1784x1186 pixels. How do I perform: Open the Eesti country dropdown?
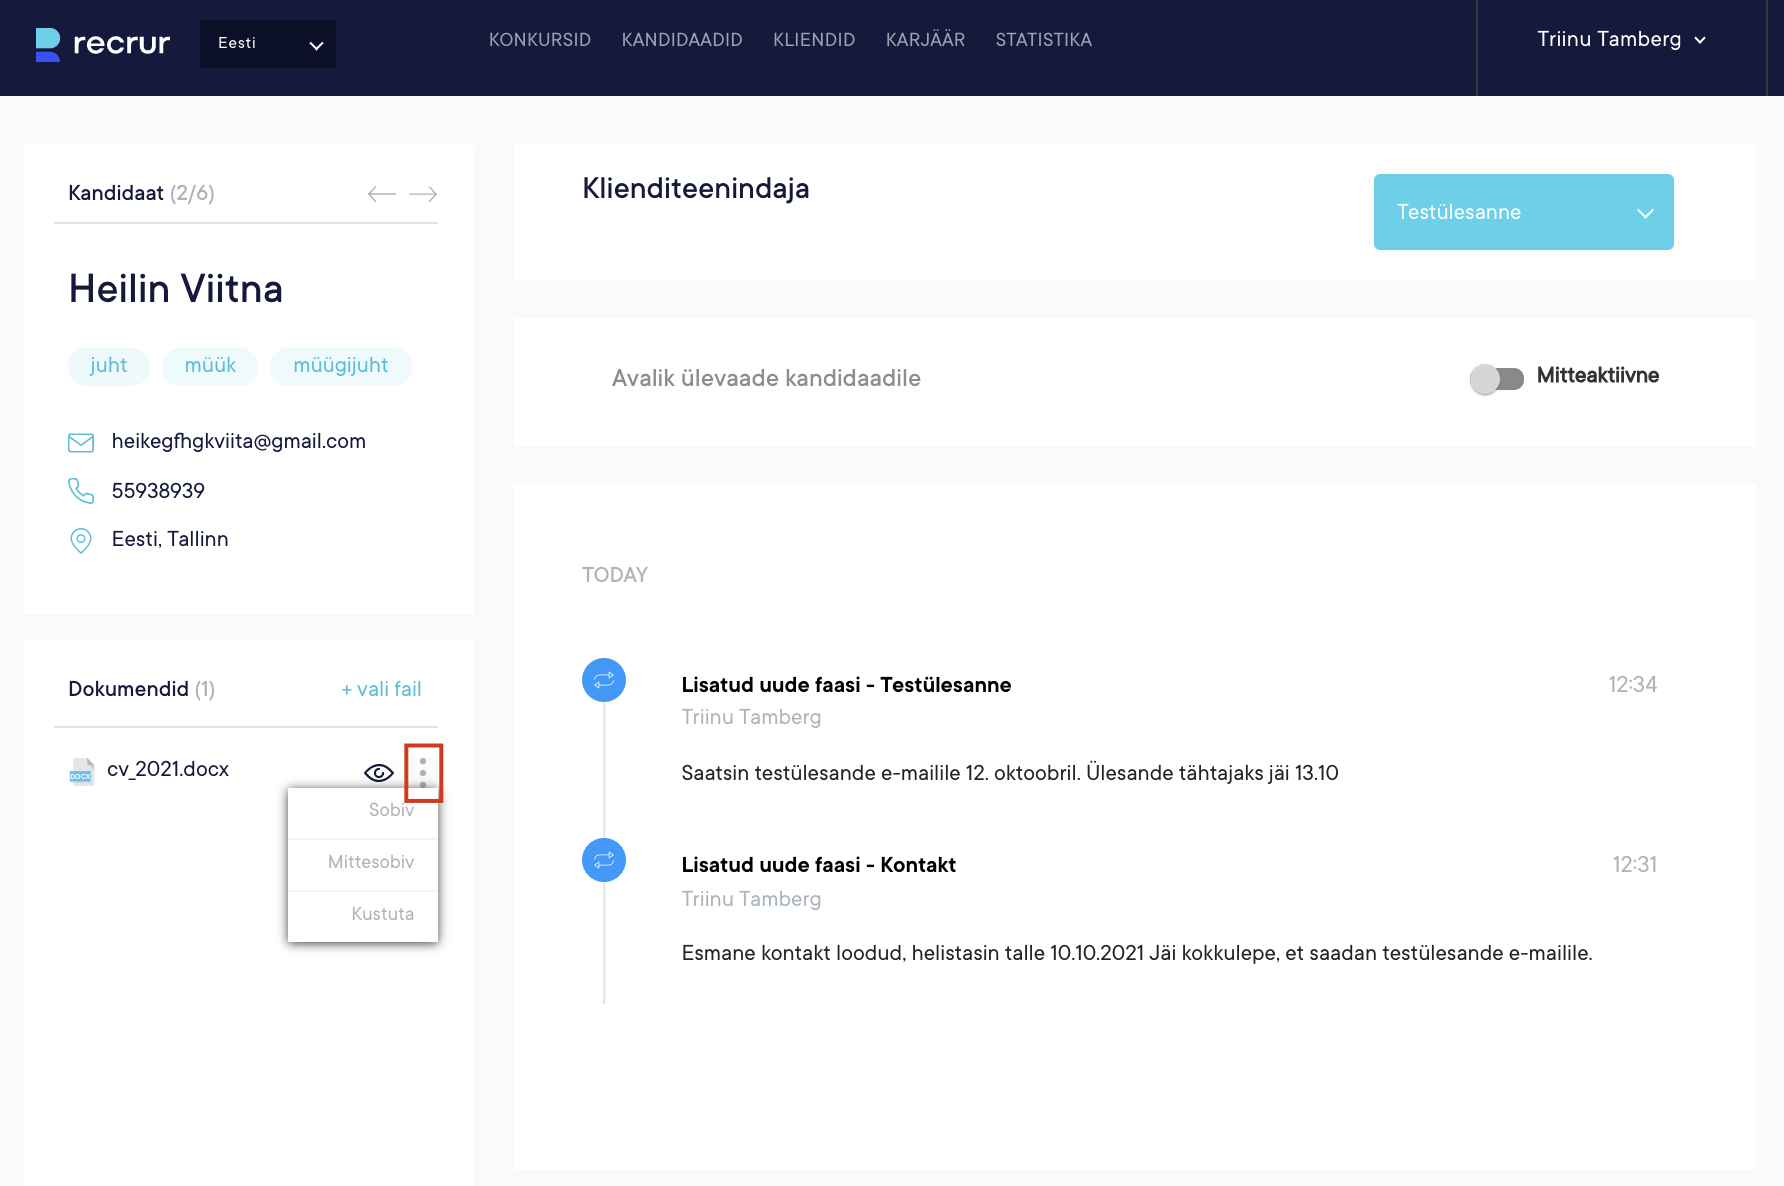(x=268, y=44)
